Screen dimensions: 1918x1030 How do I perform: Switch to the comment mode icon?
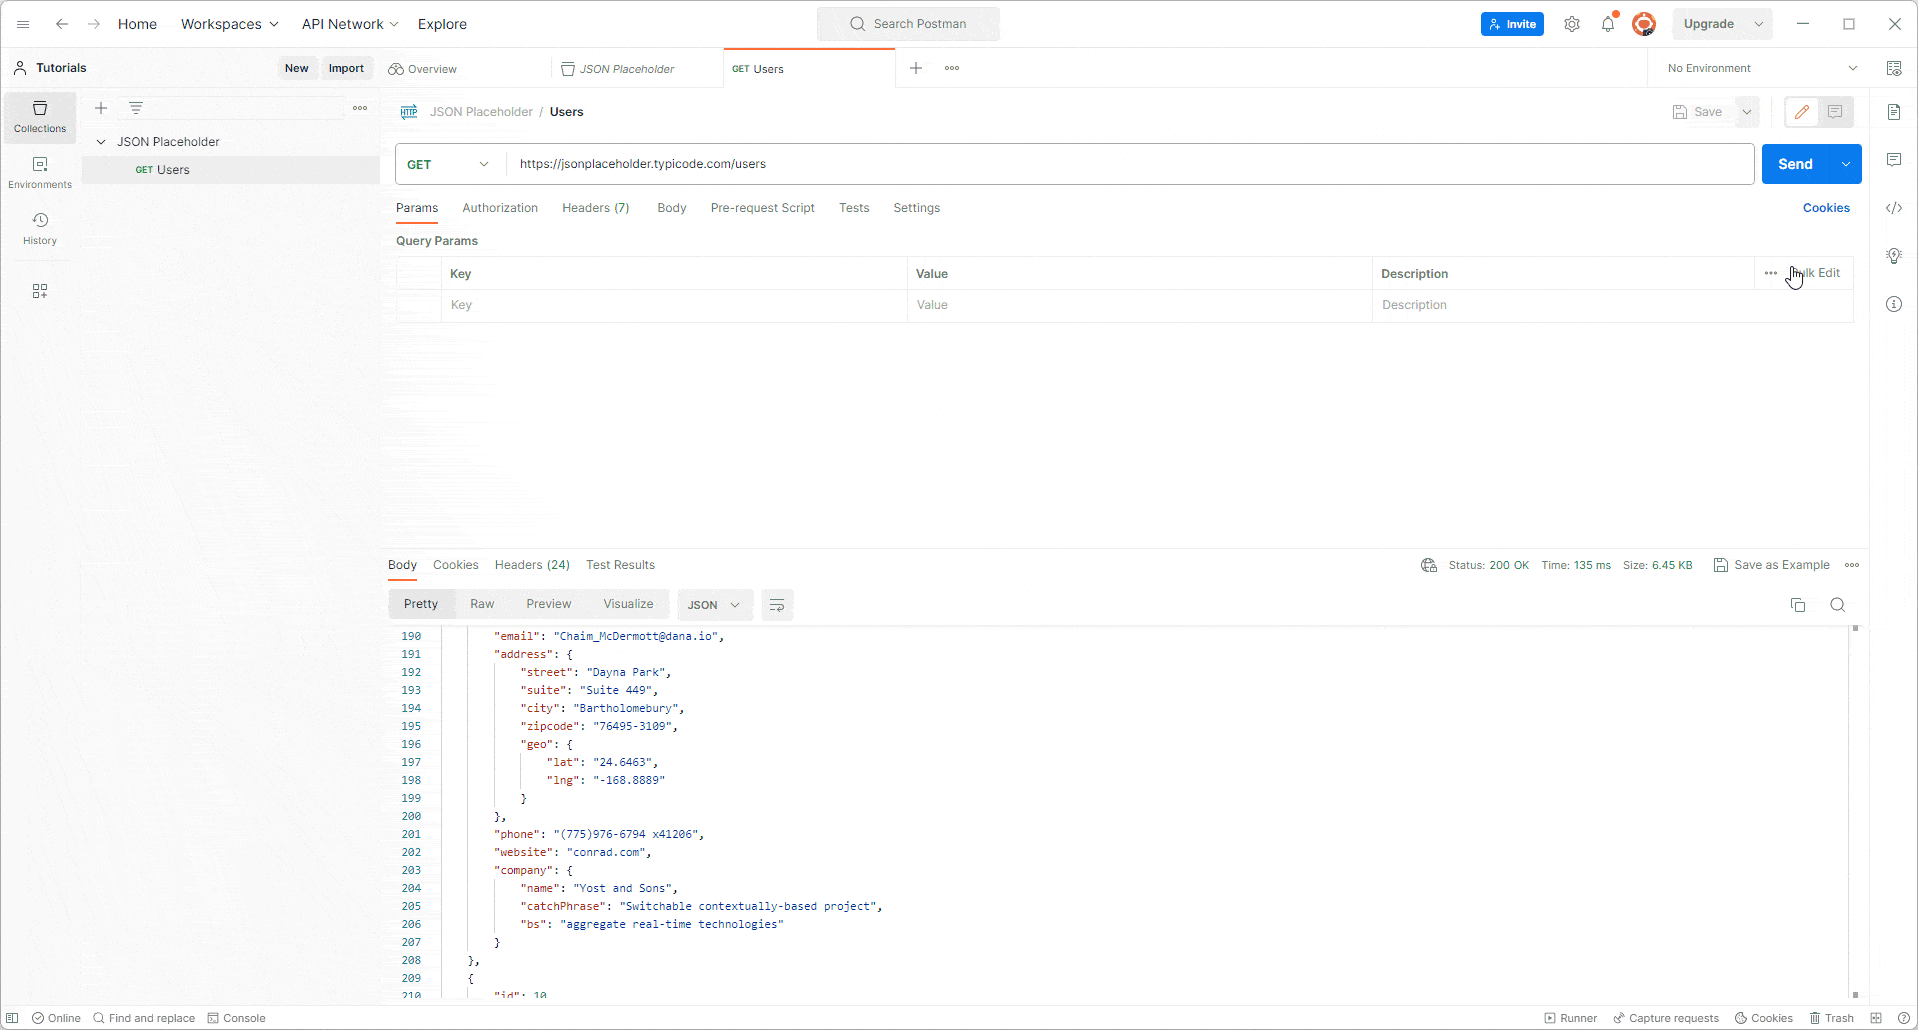pos(1836,112)
